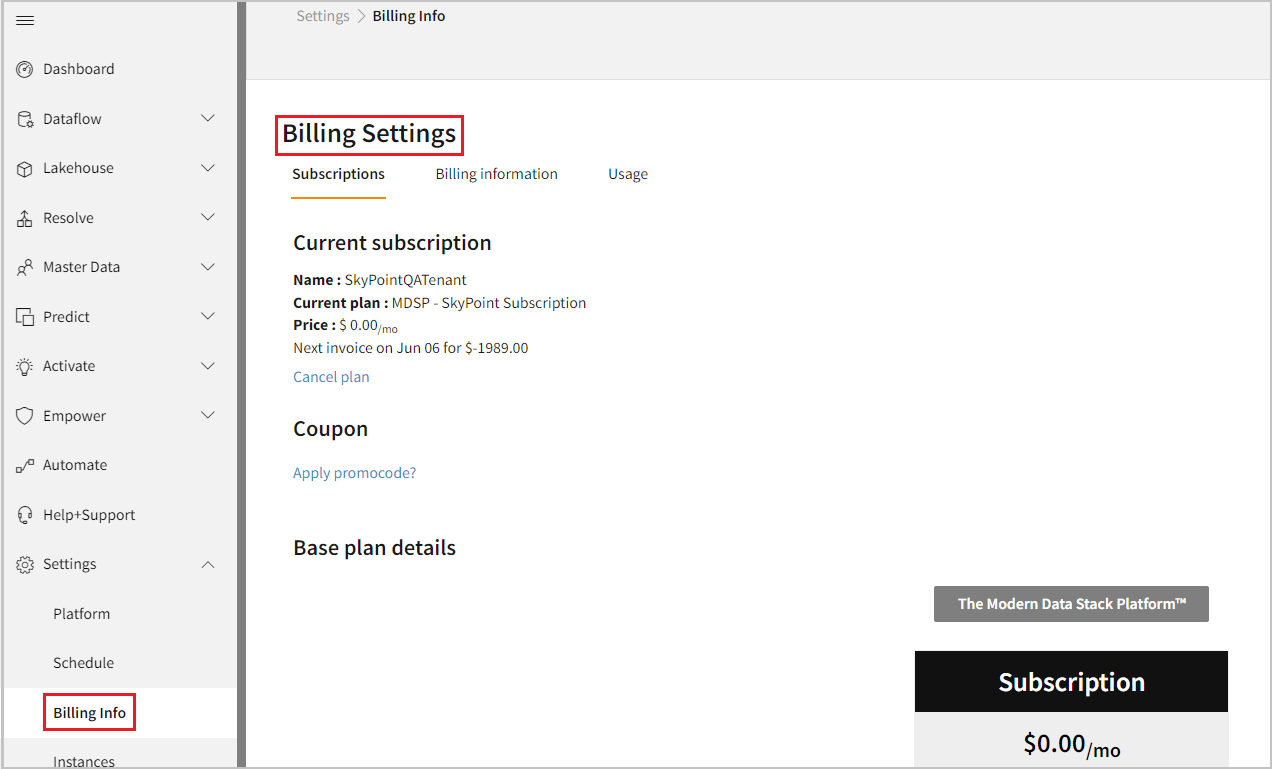This screenshot has width=1272, height=769.
Task: Select Billing Info in sidebar
Action: pos(90,713)
